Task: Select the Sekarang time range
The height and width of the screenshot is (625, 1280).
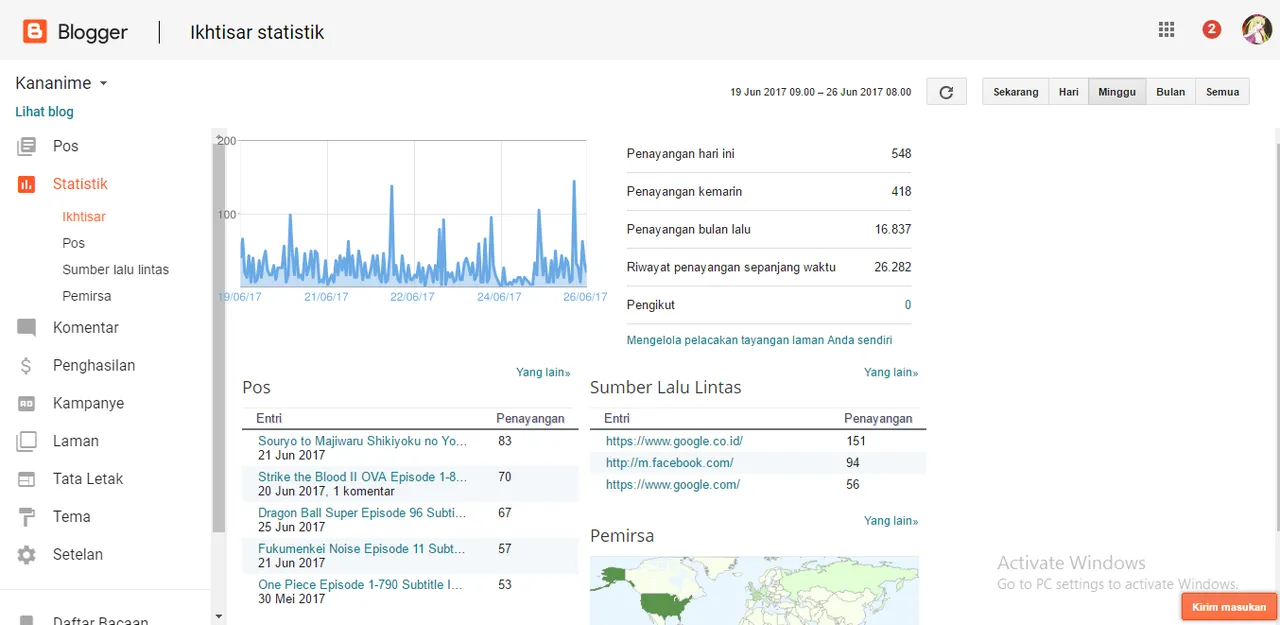Action: click(x=1016, y=92)
